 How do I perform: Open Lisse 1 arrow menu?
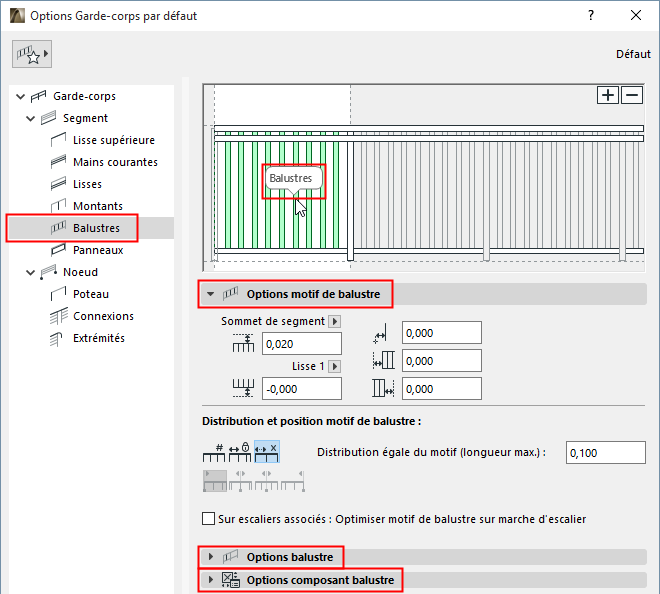pos(335,366)
